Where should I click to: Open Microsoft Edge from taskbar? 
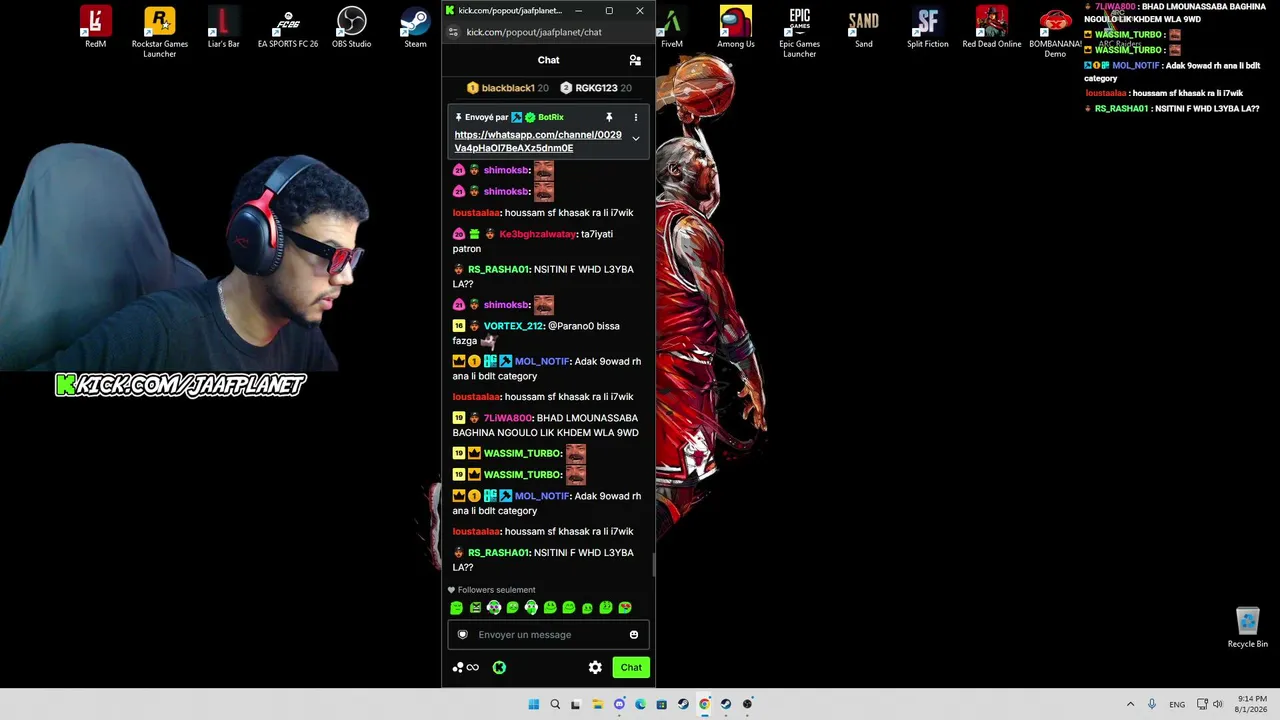pyautogui.click(x=640, y=704)
